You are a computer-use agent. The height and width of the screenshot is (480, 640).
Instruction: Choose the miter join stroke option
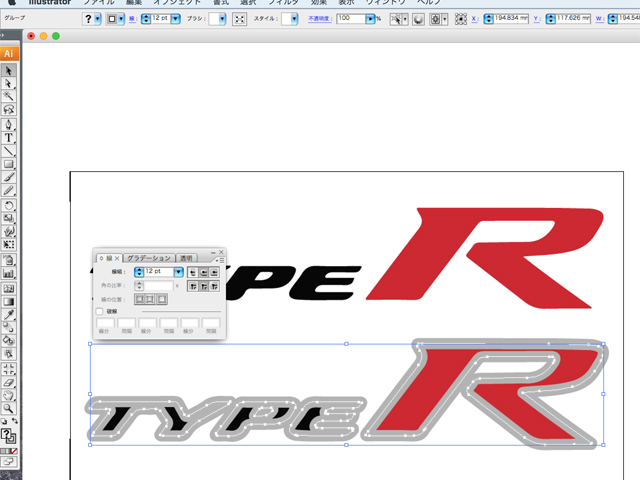[193, 286]
